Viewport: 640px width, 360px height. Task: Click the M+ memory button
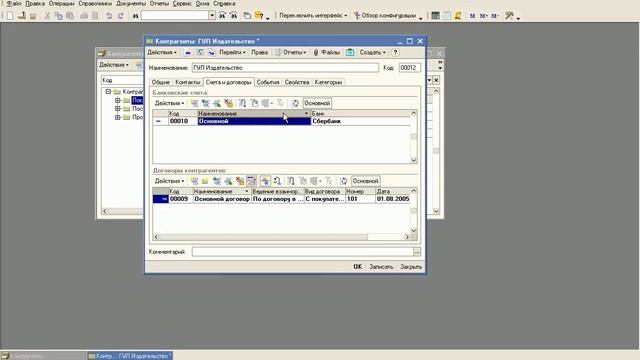(484, 16)
